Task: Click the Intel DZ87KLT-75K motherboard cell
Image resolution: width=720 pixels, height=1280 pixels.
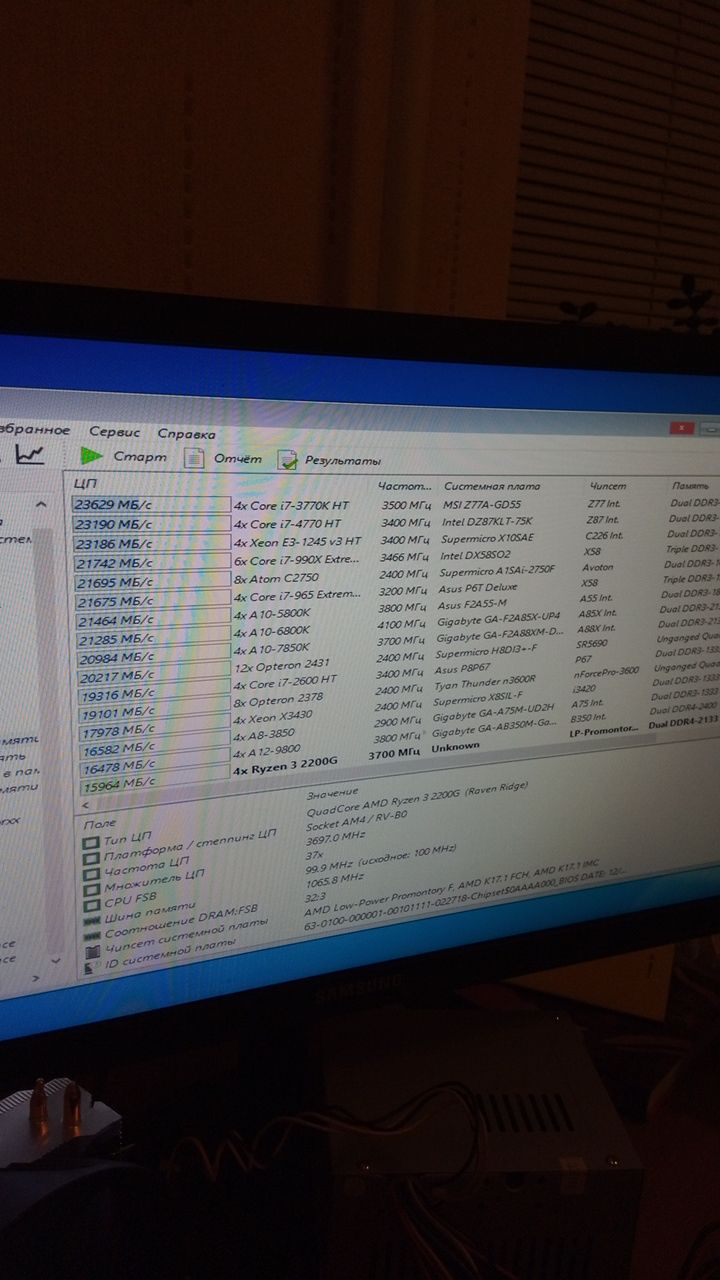Action: coord(487,522)
